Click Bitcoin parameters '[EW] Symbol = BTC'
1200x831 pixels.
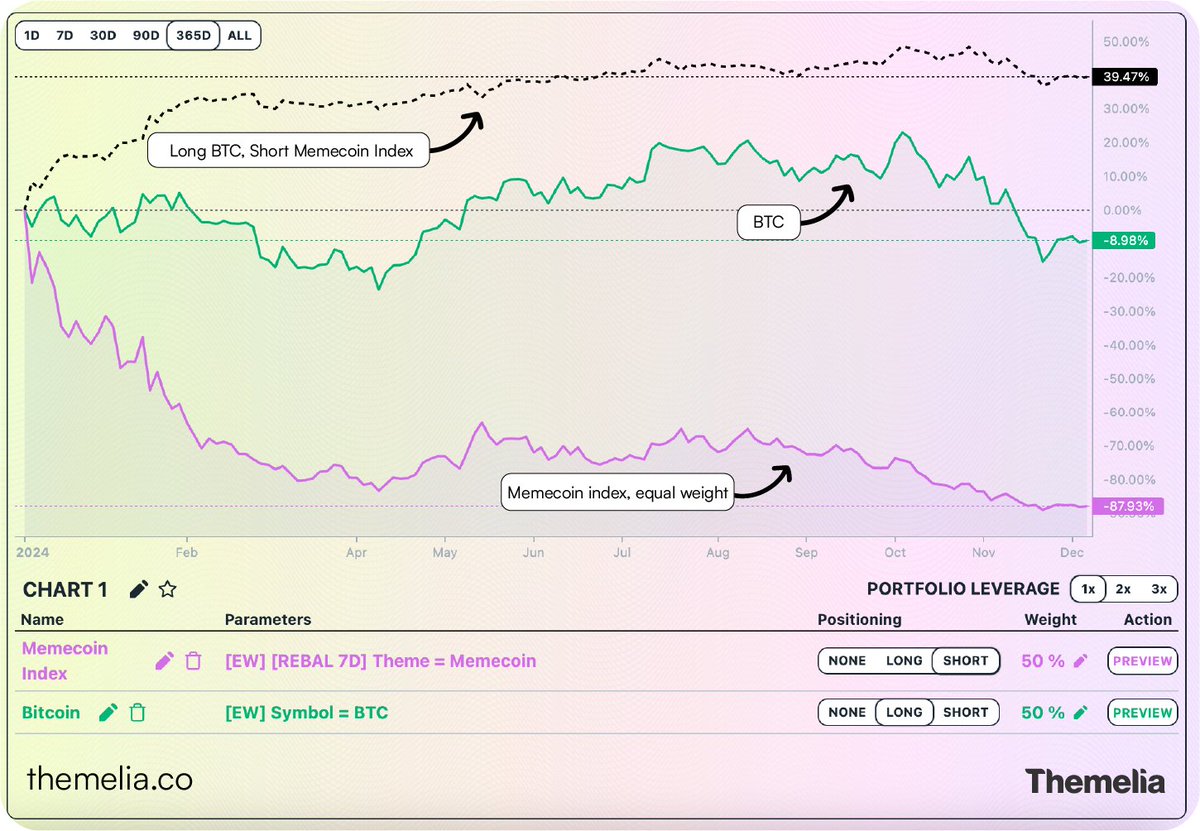306,713
